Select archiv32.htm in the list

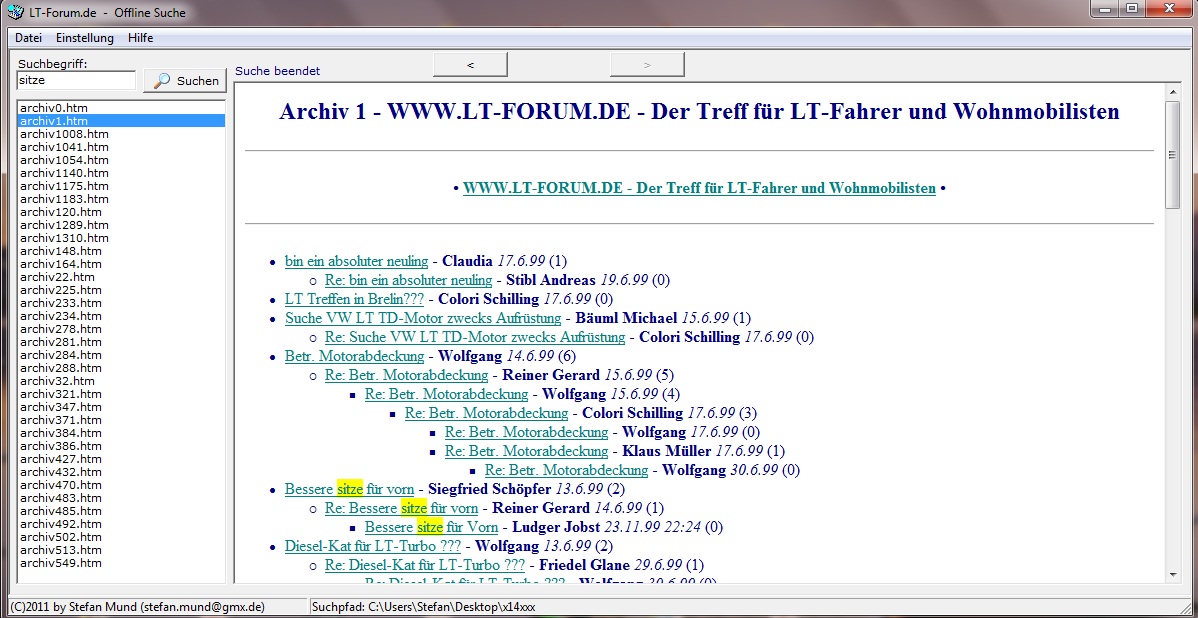[121, 380]
